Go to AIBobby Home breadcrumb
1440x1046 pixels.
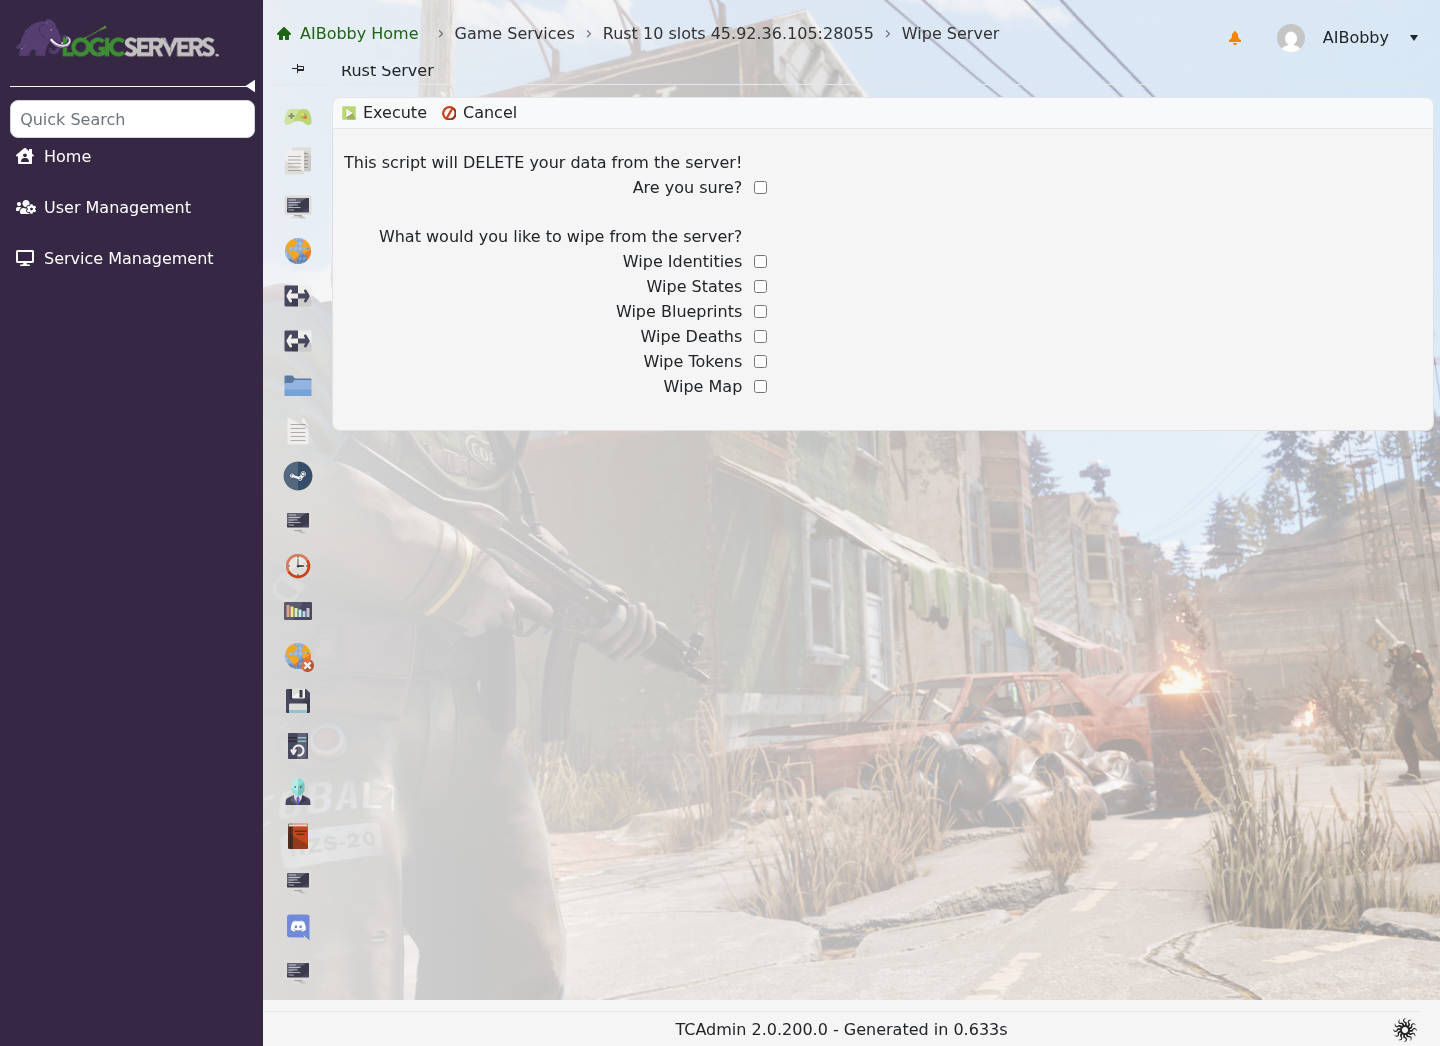click(x=359, y=33)
